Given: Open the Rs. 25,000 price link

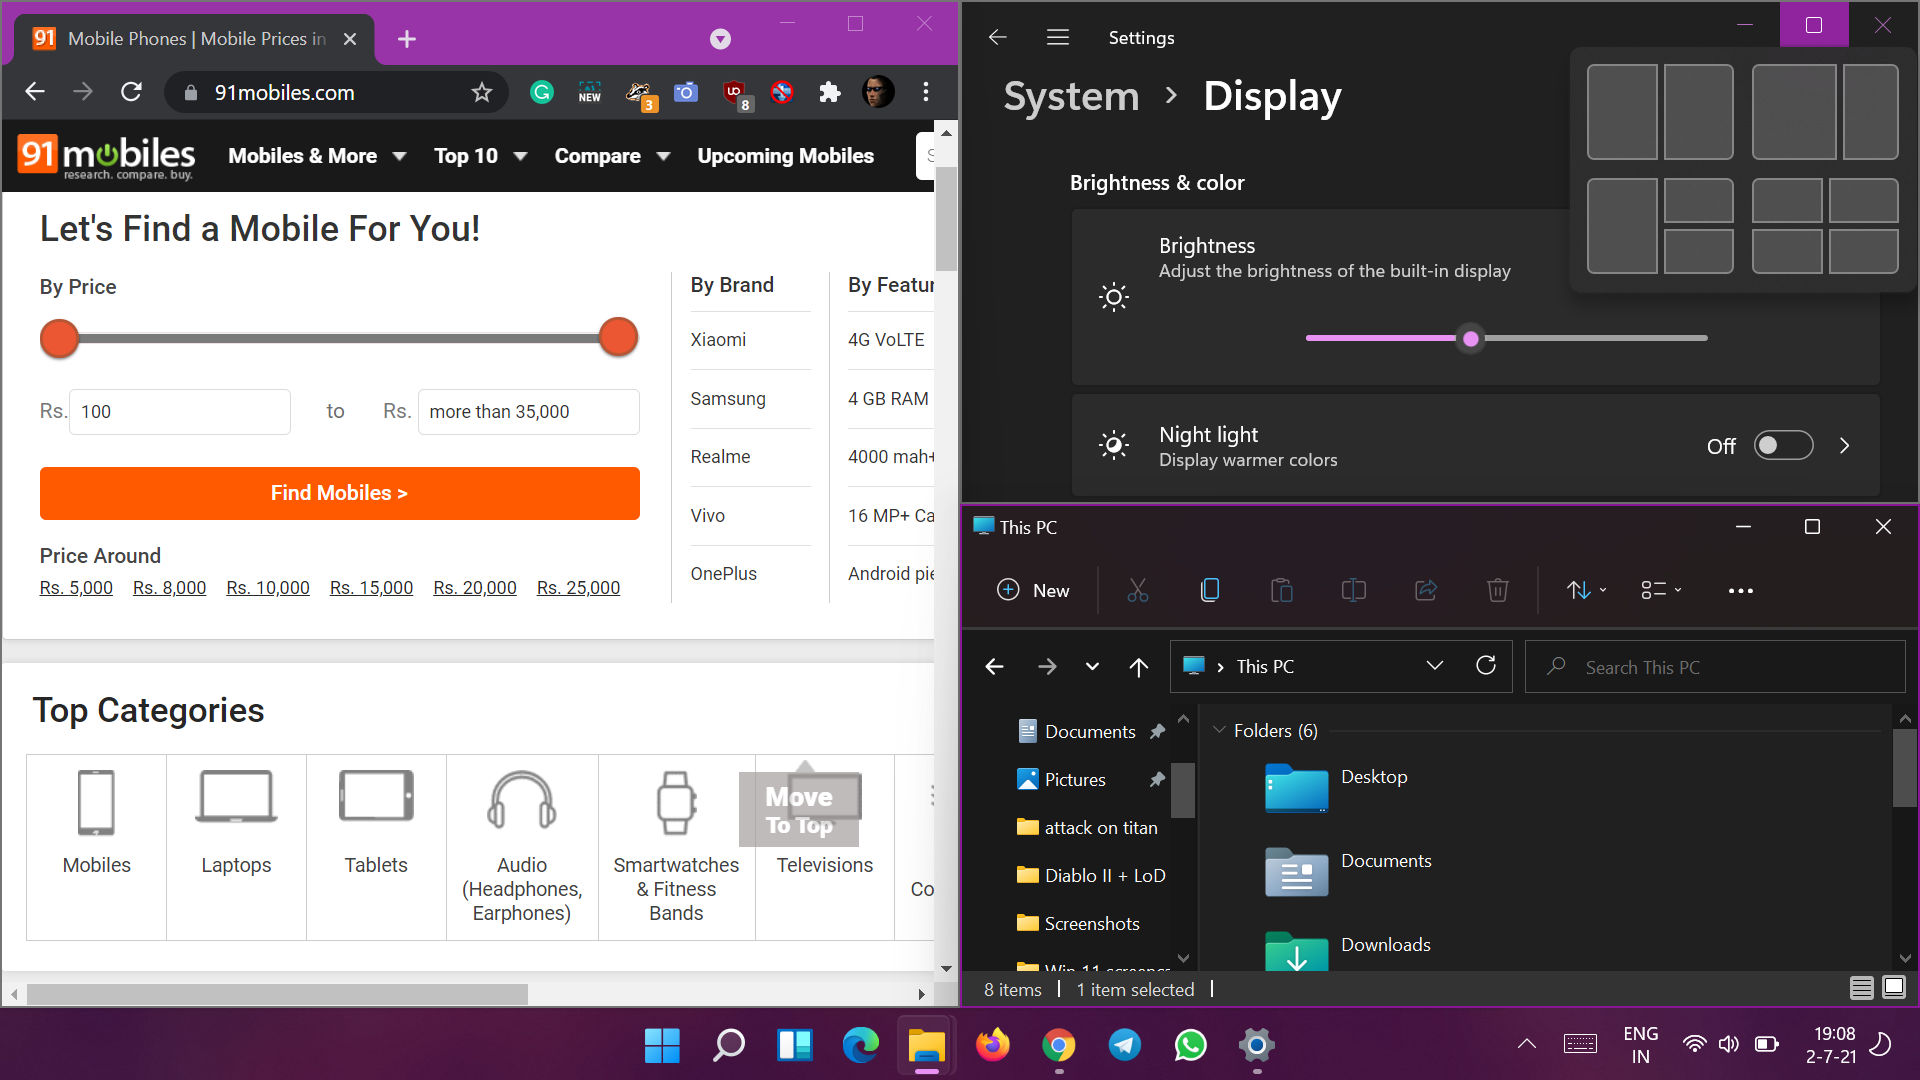Looking at the screenshot, I should [578, 588].
